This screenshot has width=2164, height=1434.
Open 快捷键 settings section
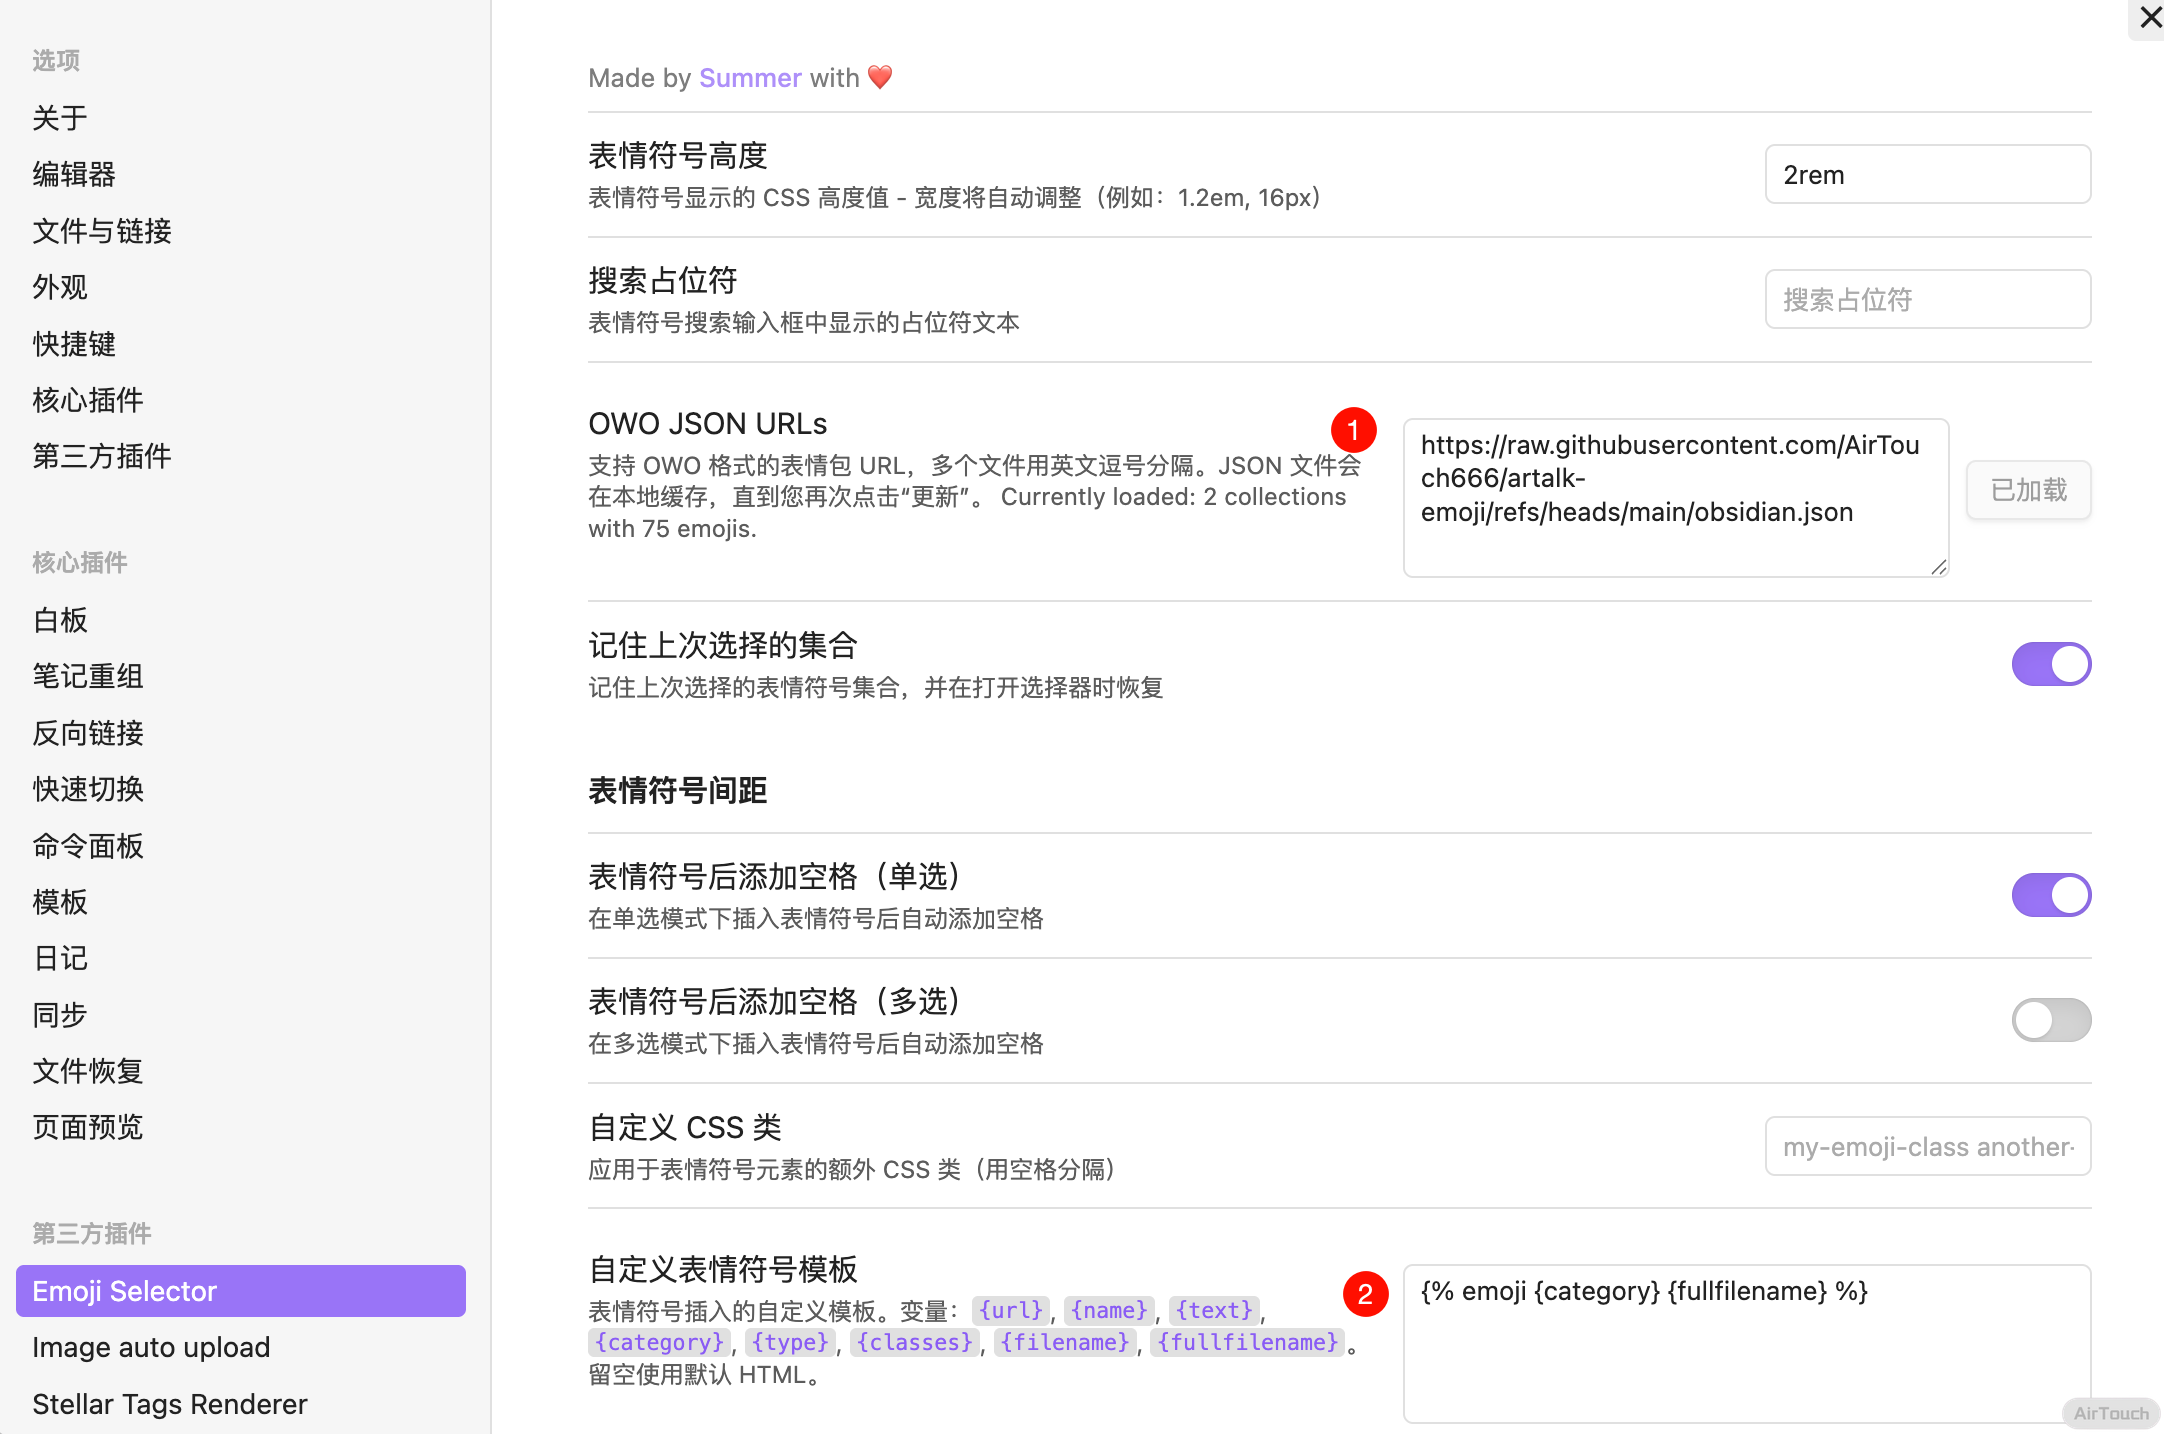[x=74, y=344]
